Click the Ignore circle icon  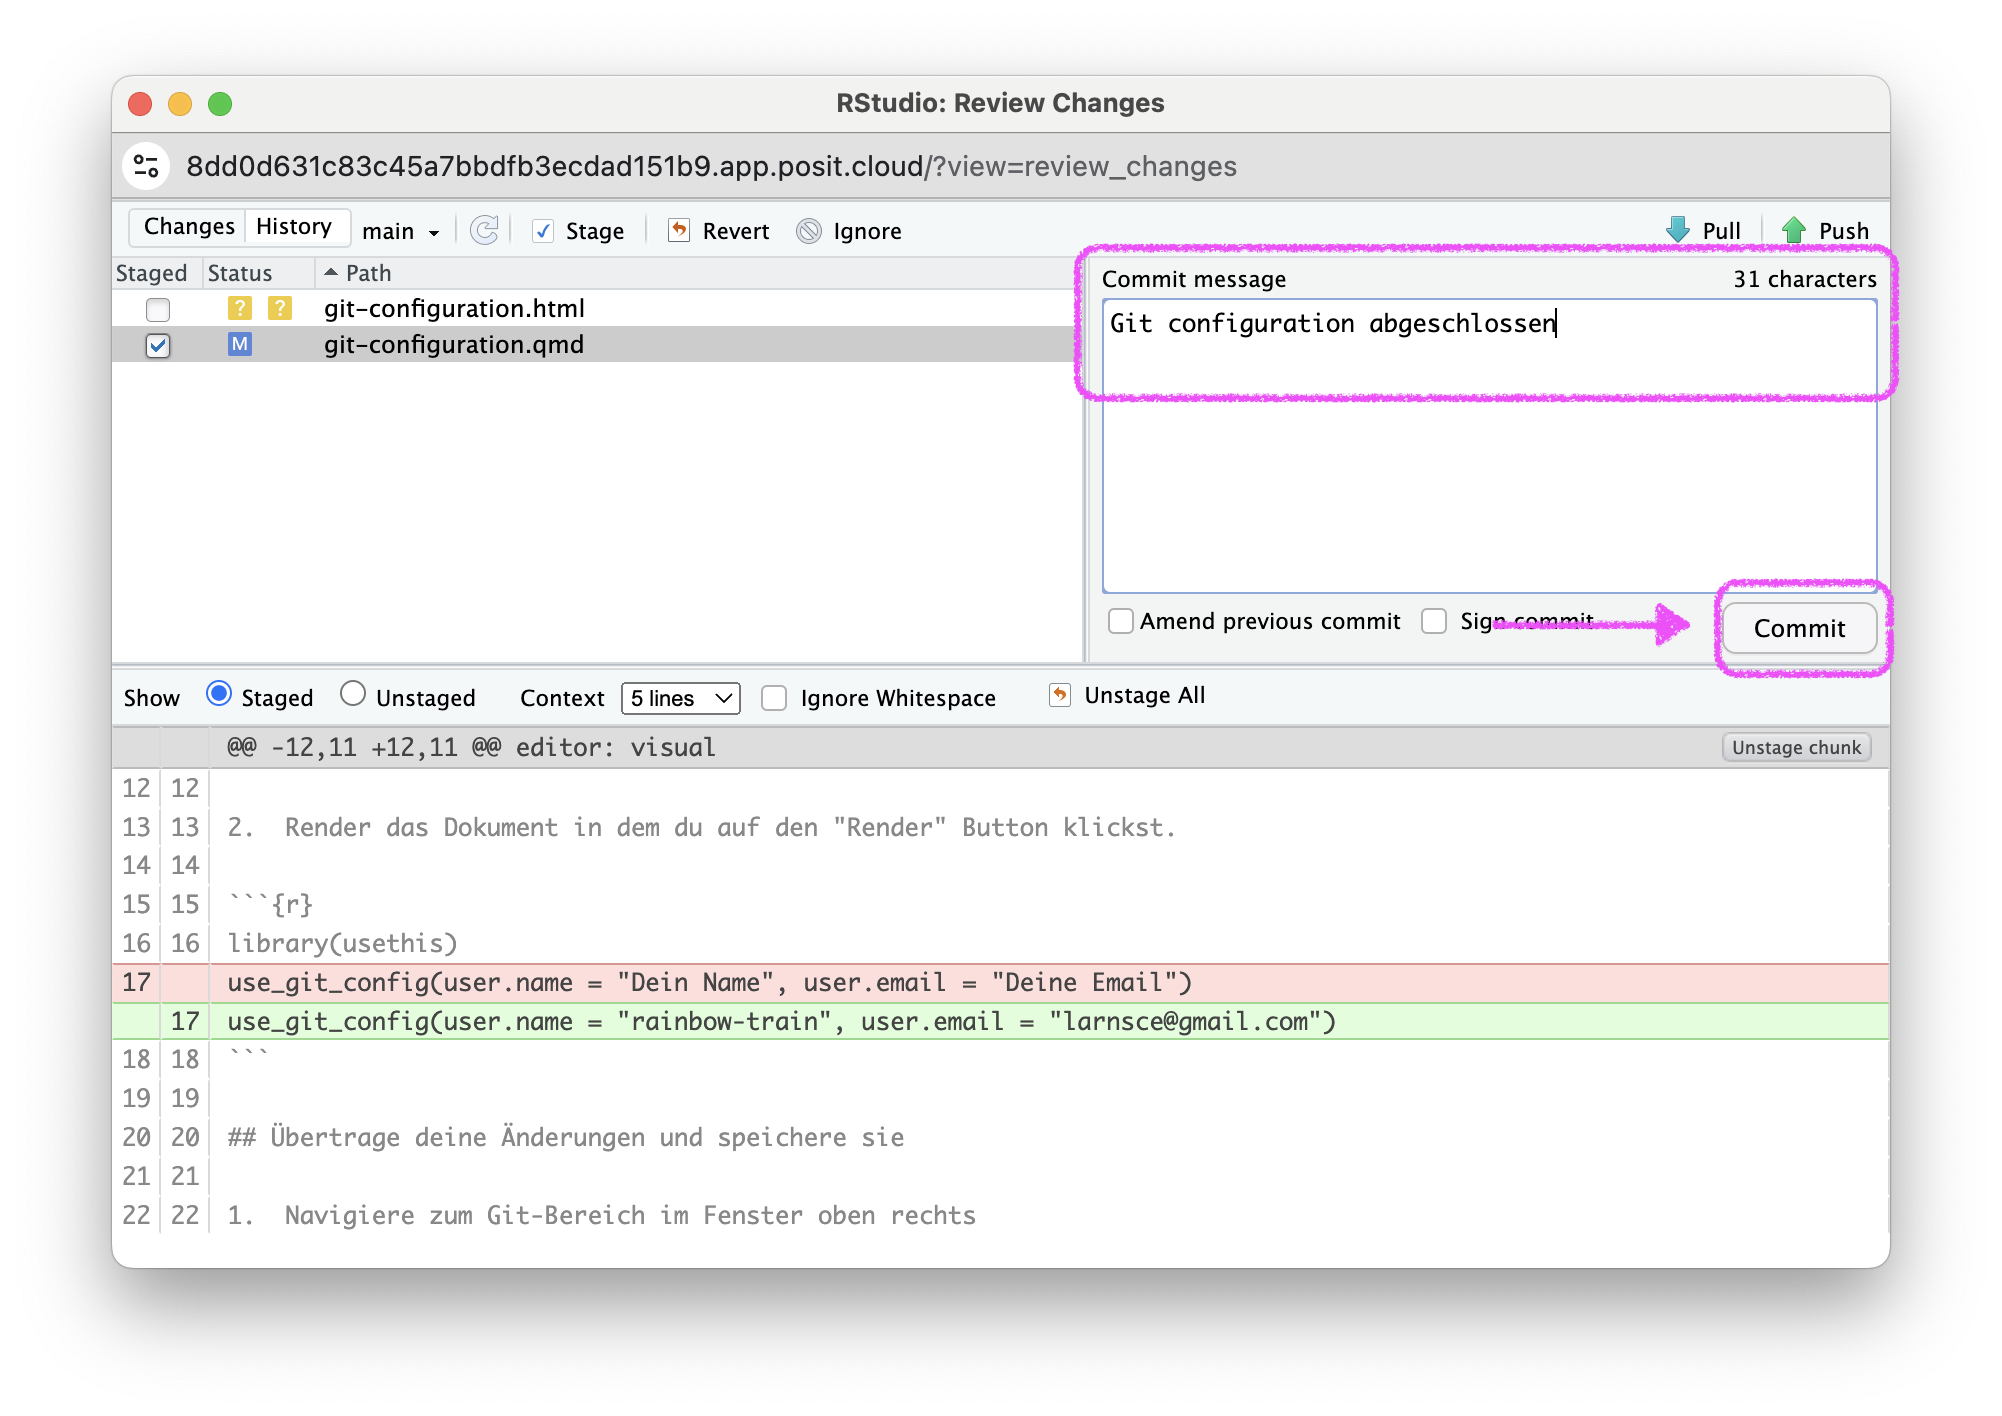pyautogui.click(x=809, y=231)
